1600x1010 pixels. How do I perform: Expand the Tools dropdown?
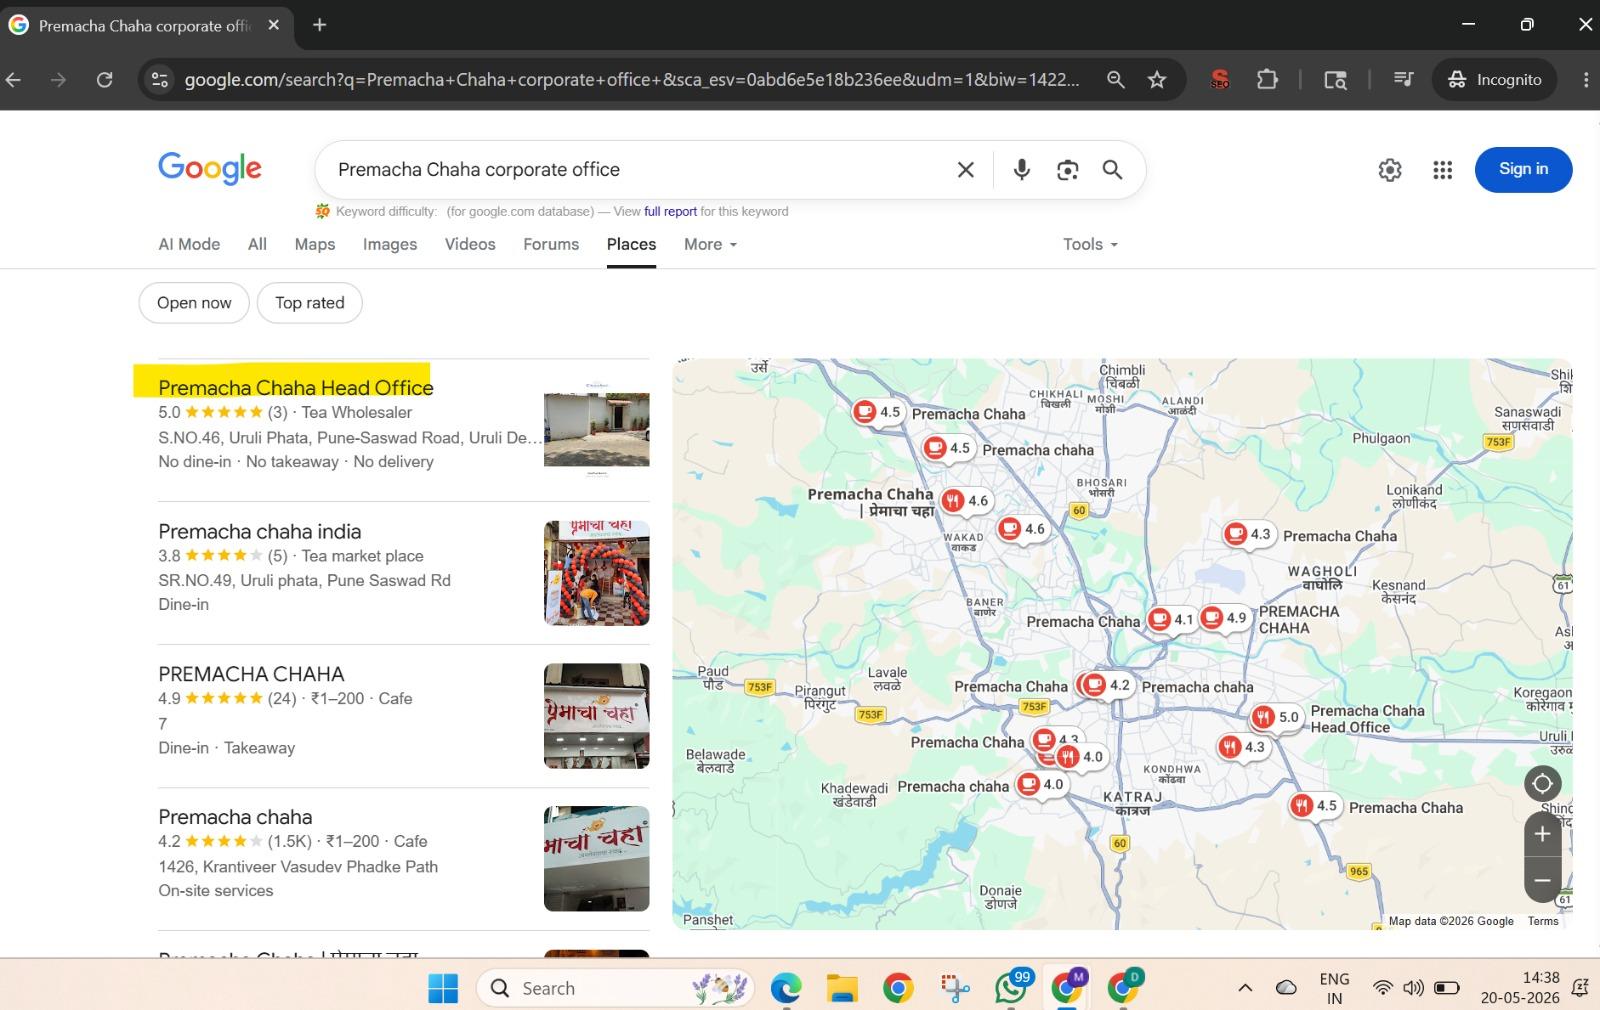(x=1090, y=244)
